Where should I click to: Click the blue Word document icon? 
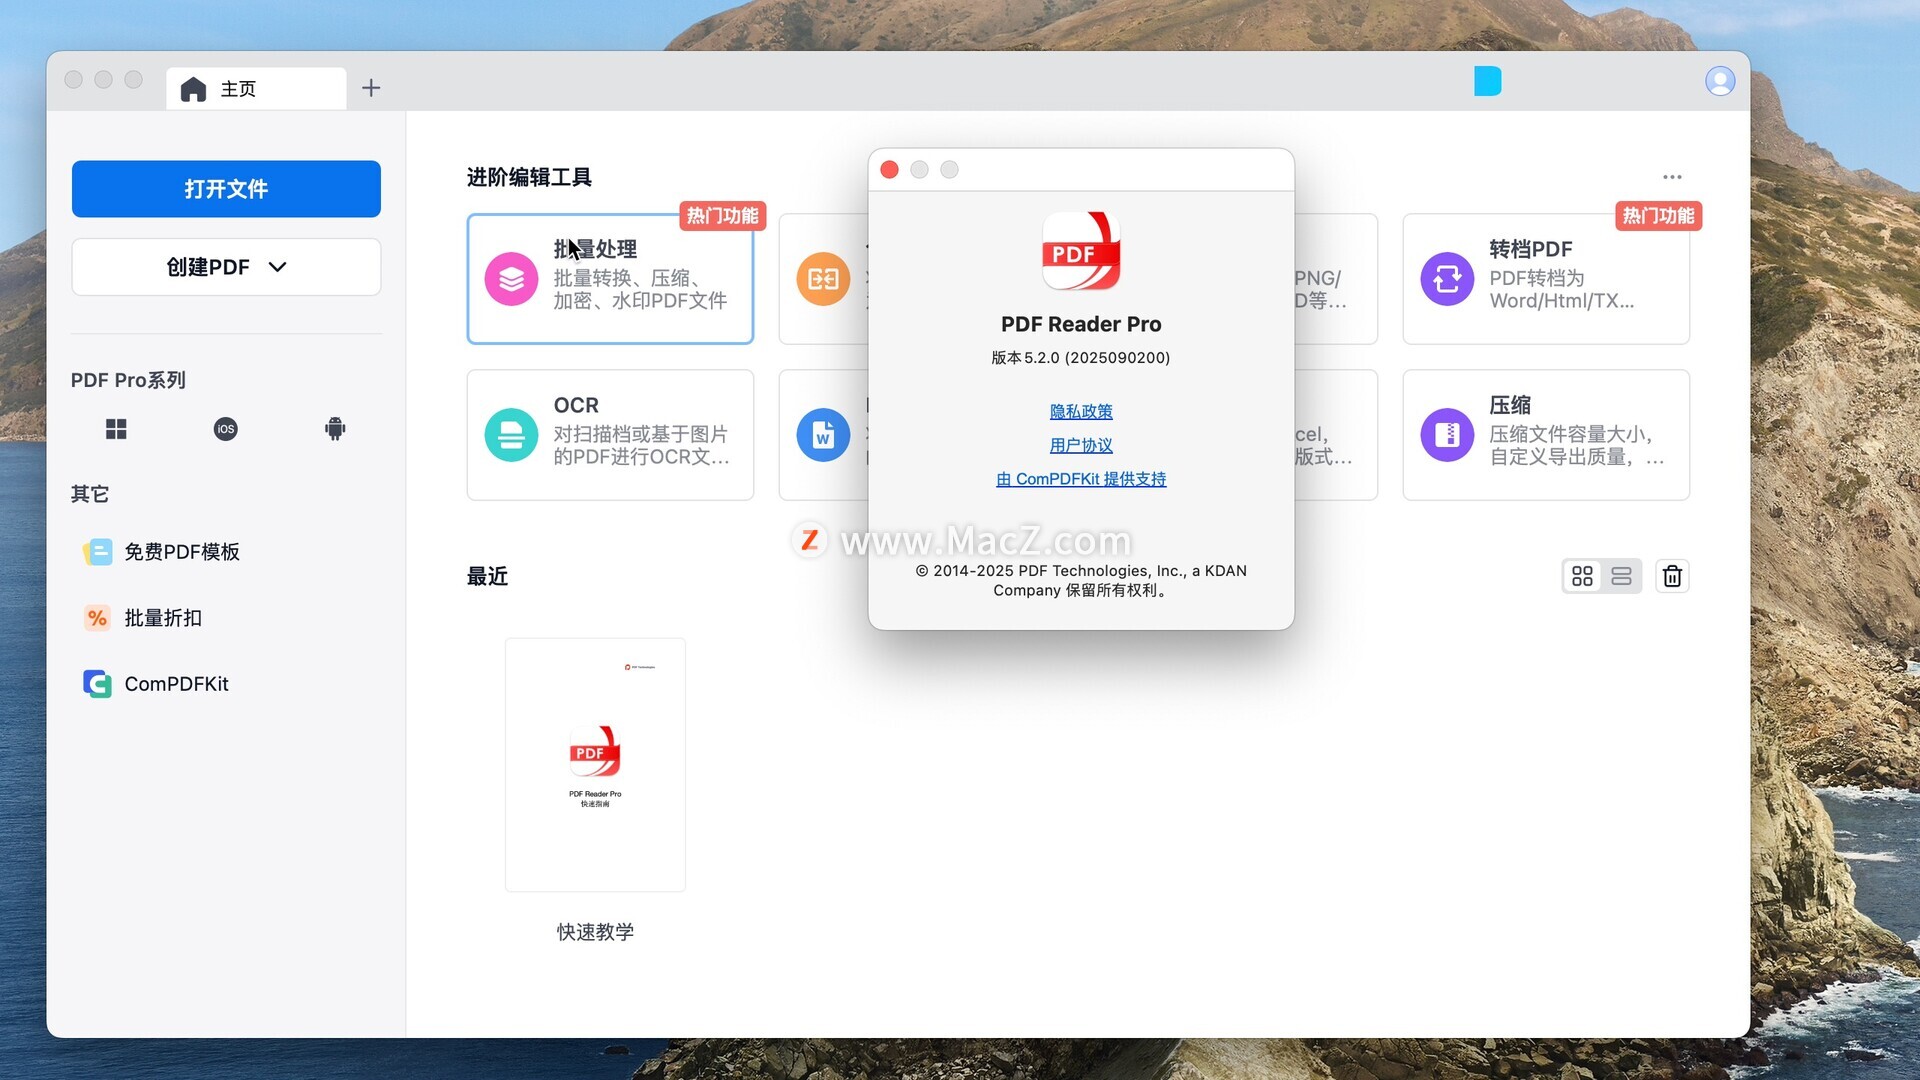coord(823,435)
